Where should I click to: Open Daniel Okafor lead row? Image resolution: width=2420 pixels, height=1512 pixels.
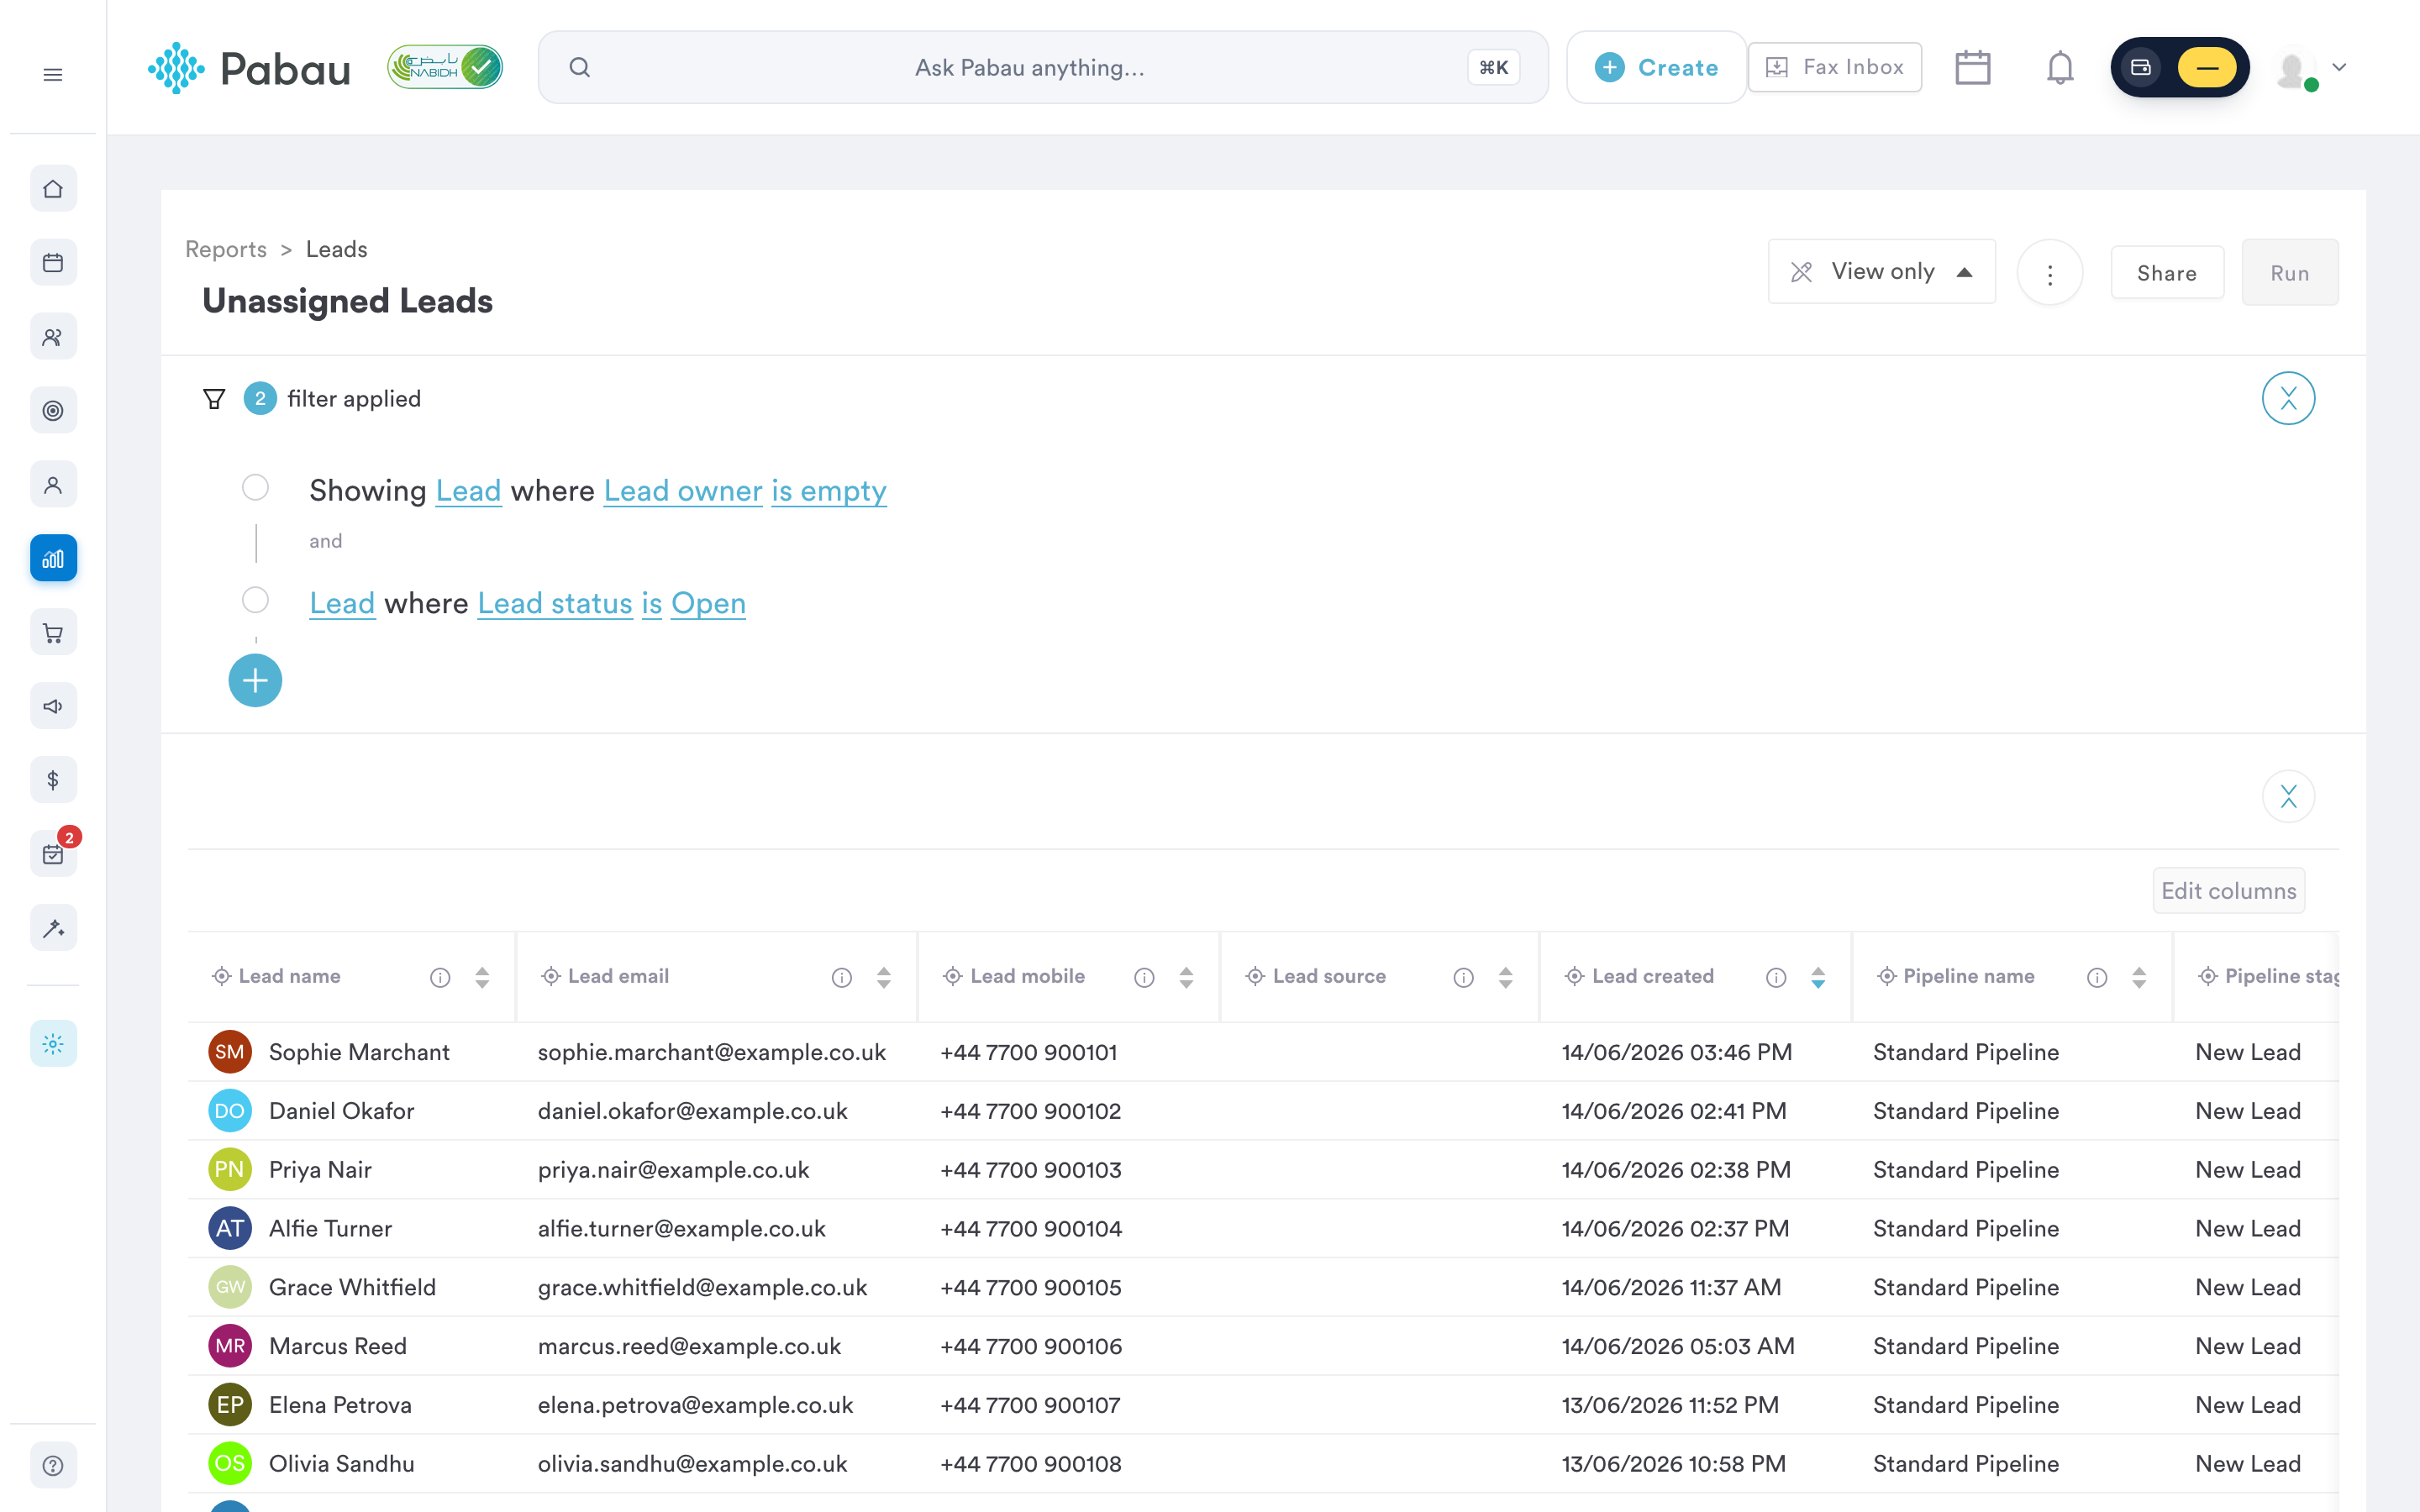pos(1263,1111)
